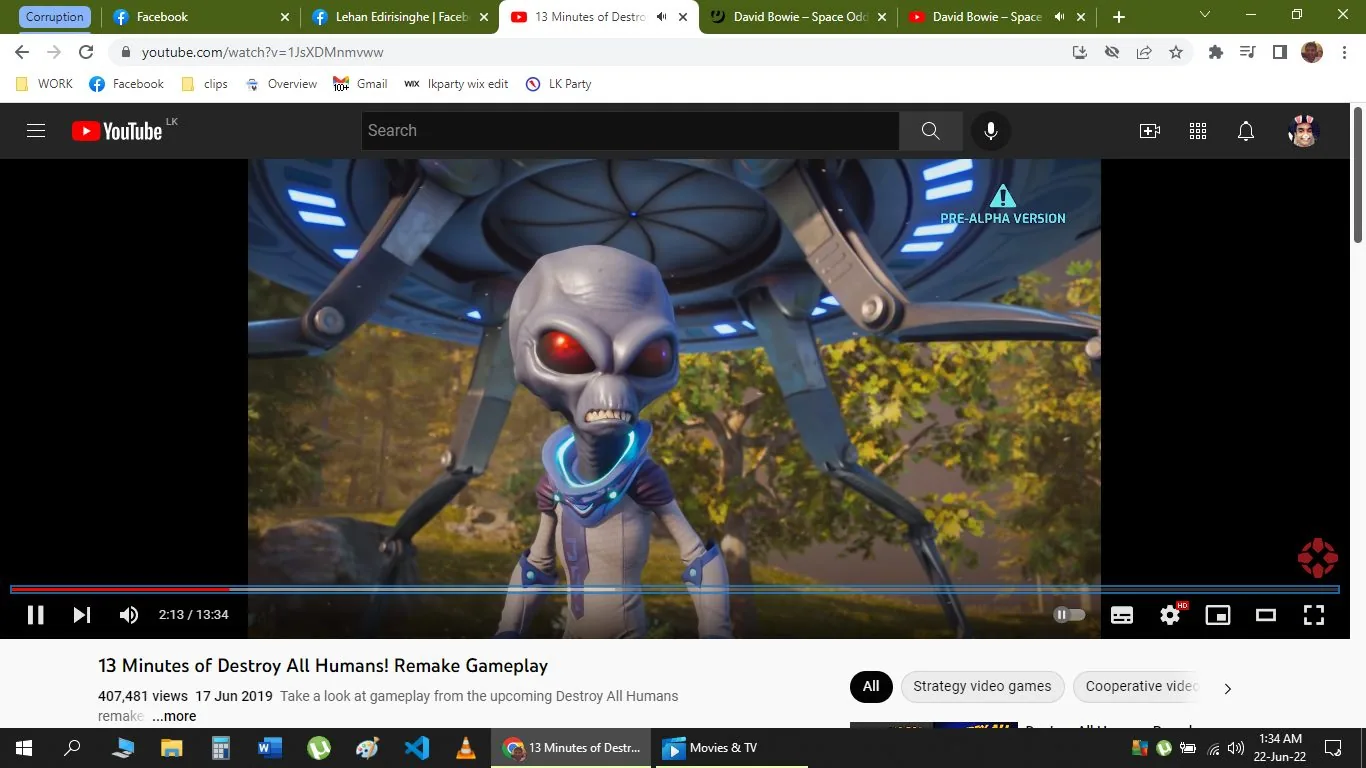
Task: Mute the video with the speaker icon
Action: (x=128, y=615)
